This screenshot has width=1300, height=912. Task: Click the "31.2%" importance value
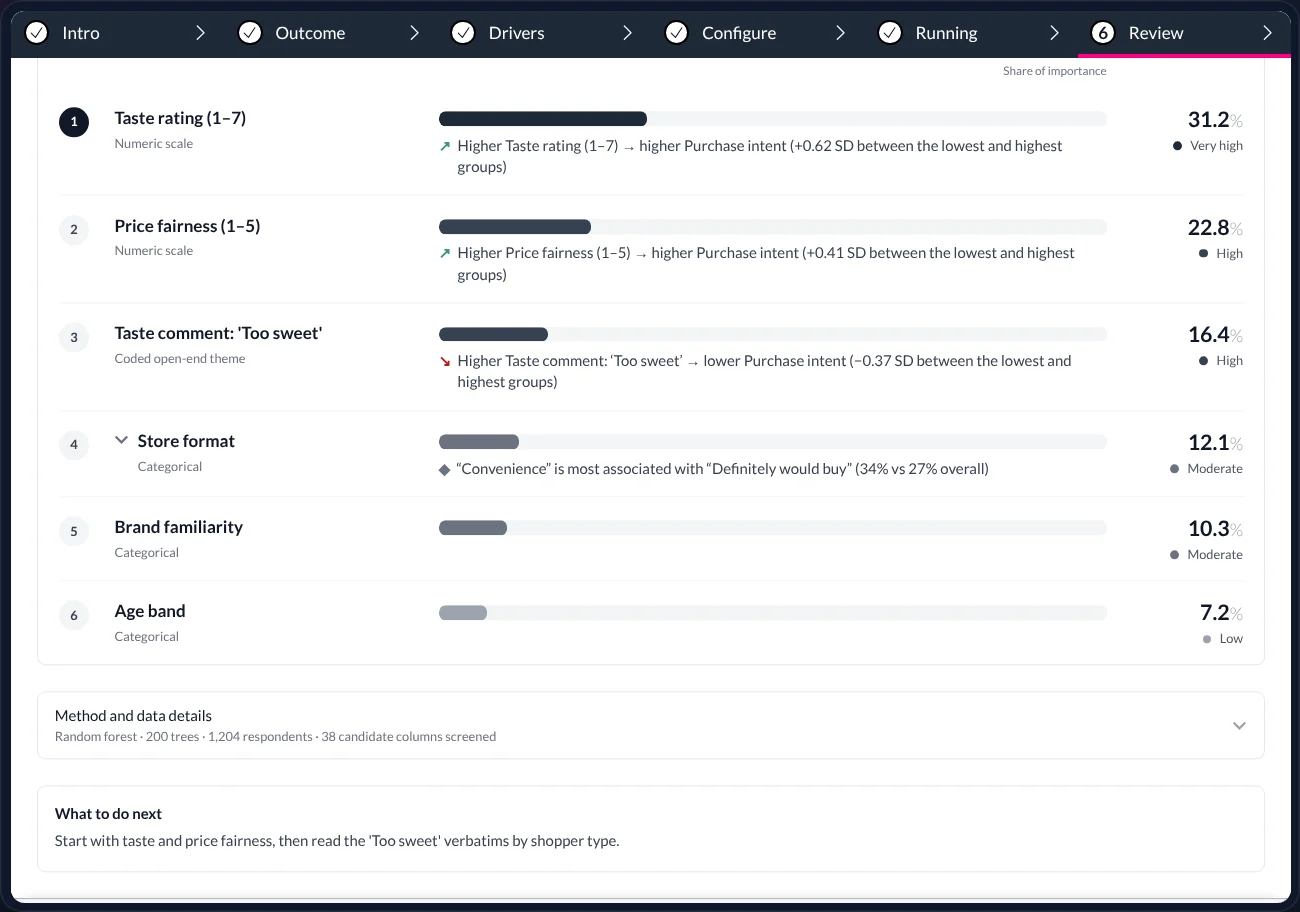(1215, 120)
